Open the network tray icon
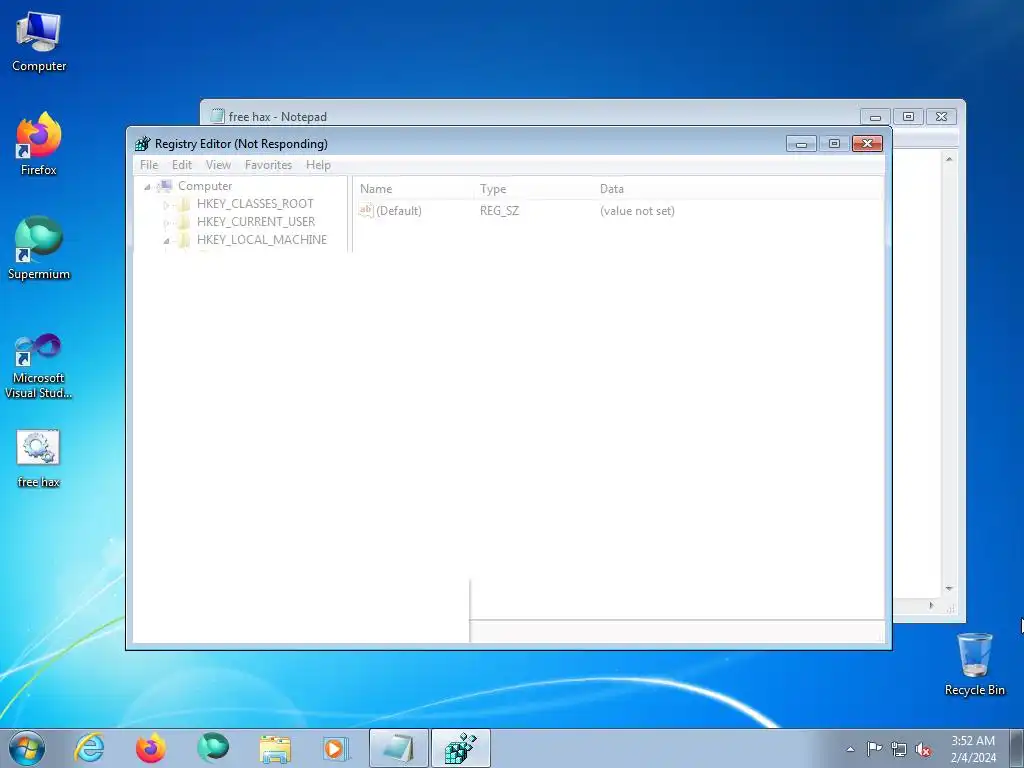This screenshot has width=1024, height=768. click(x=899, y=750)
